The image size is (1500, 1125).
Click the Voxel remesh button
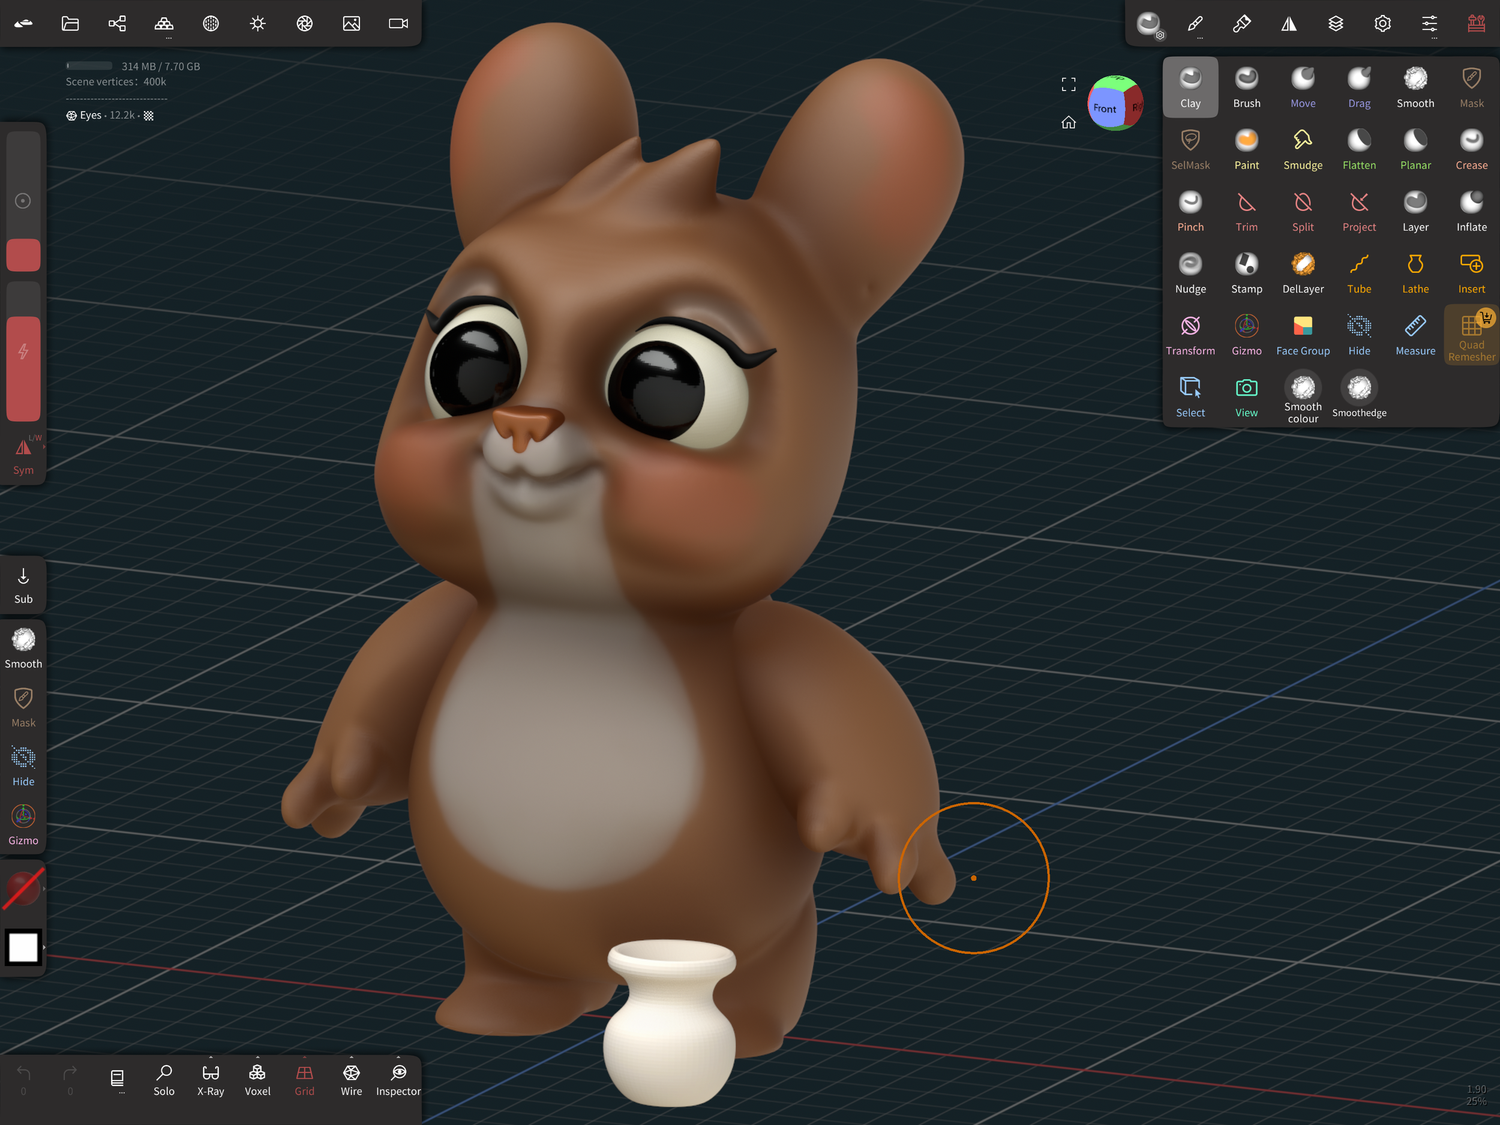(x=257, y=1080)
